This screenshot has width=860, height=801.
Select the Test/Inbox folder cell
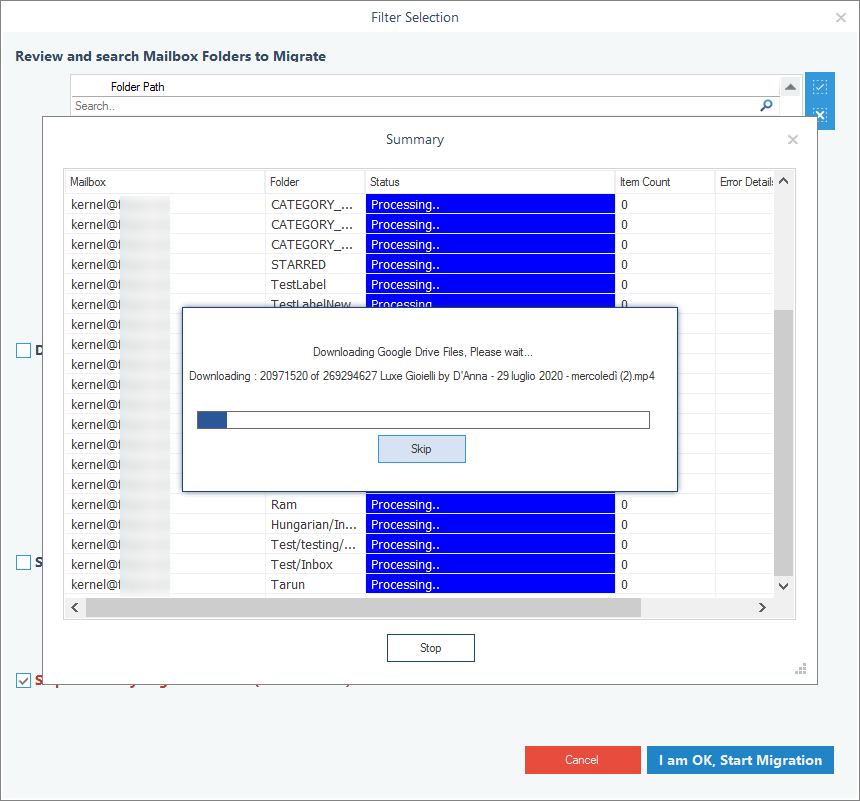click(315, 565)
